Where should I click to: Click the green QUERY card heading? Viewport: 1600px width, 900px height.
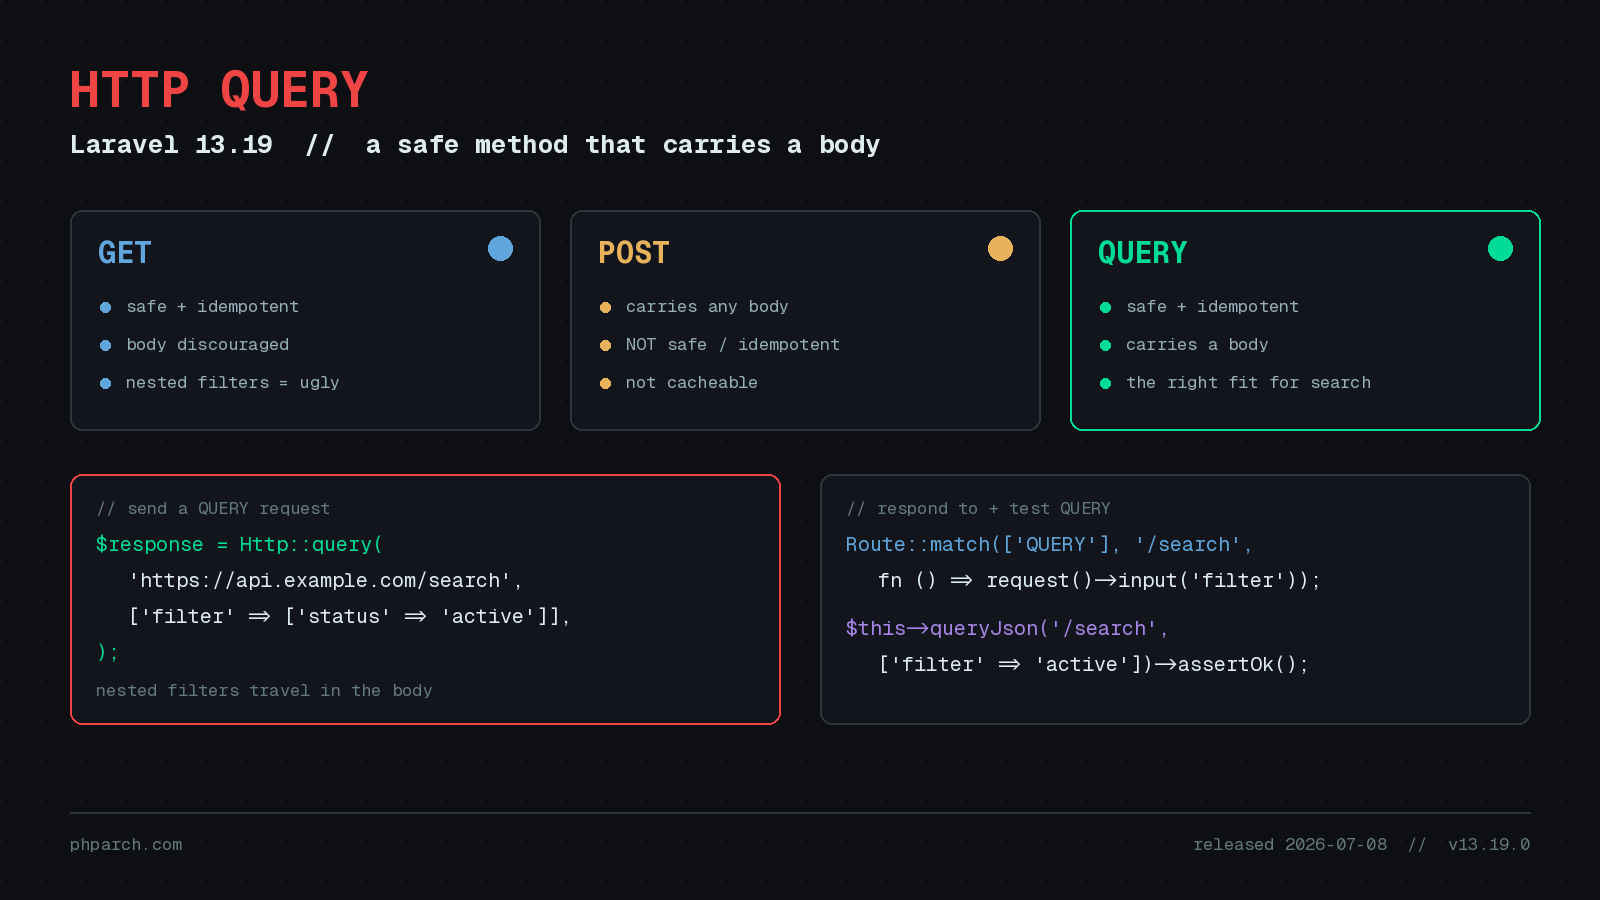tap(1142, 253)
